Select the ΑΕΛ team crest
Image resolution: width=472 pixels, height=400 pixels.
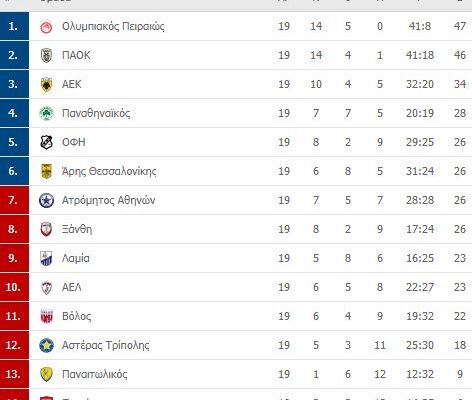[x=46, y=287]
